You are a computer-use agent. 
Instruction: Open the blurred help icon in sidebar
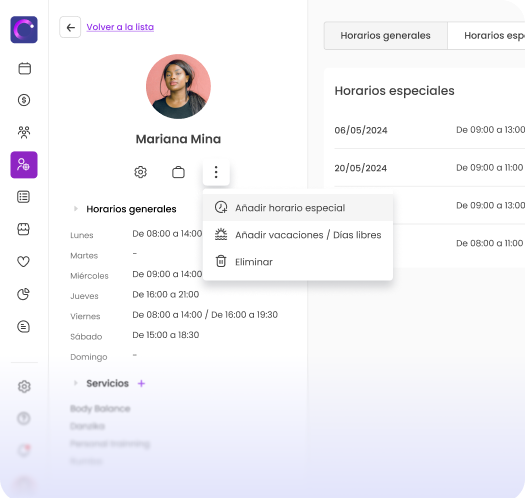[24, 418]
